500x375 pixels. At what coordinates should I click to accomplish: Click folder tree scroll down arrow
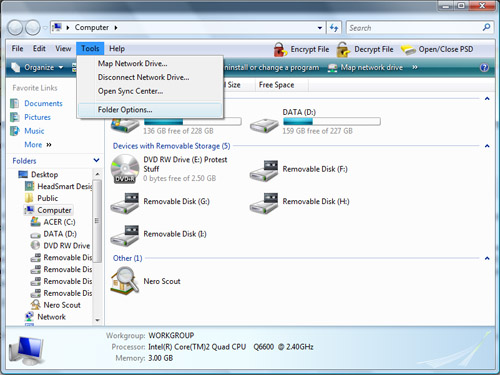tap(97, 320)
